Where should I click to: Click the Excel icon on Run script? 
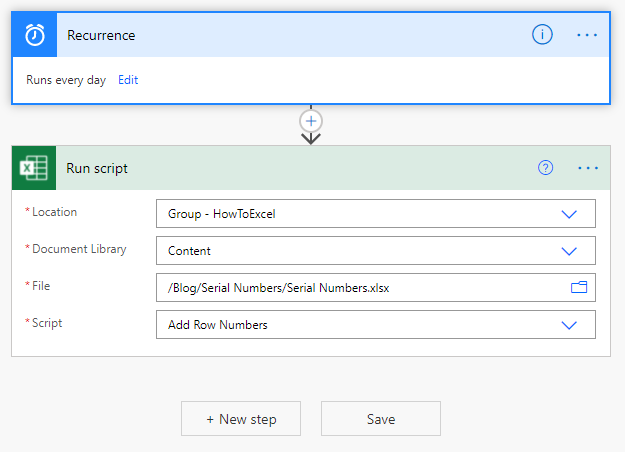pyautogui.click(x=34, y=168)
